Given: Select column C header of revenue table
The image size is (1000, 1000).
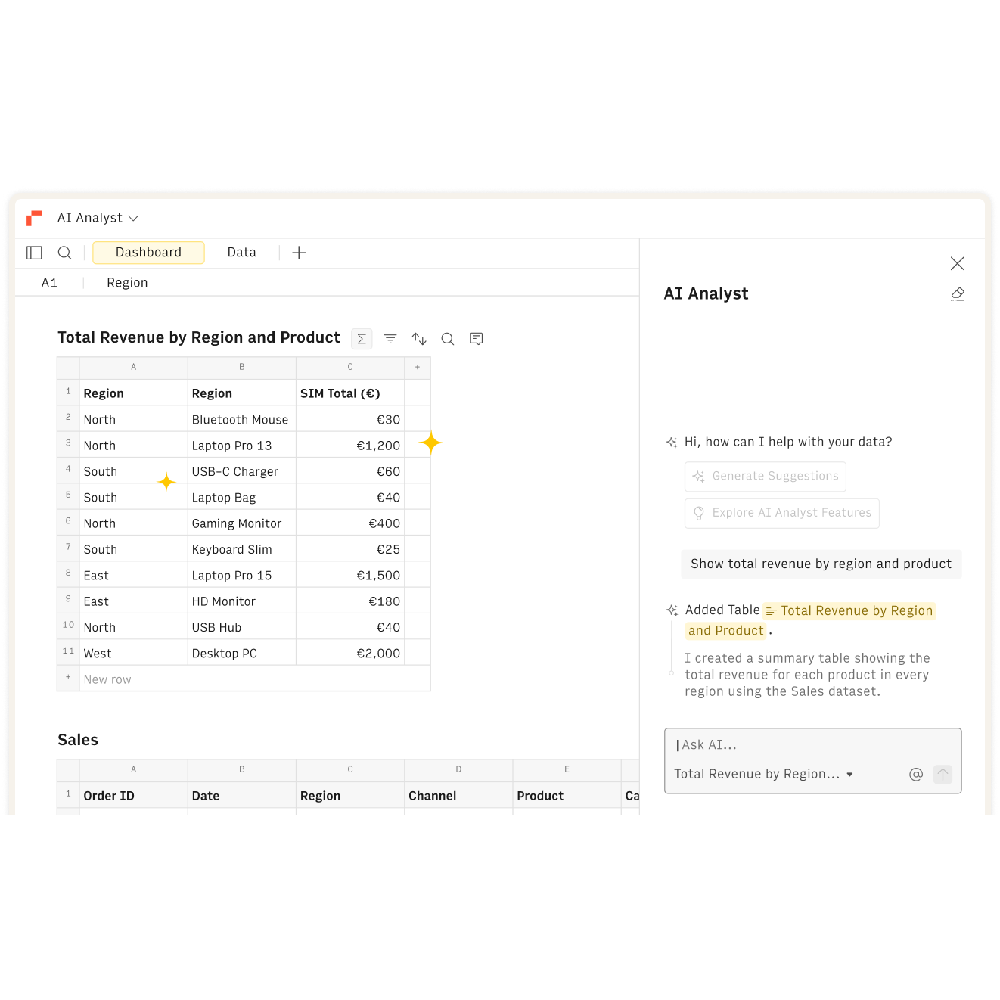Looking at the screenshot, I should (350, 367).
